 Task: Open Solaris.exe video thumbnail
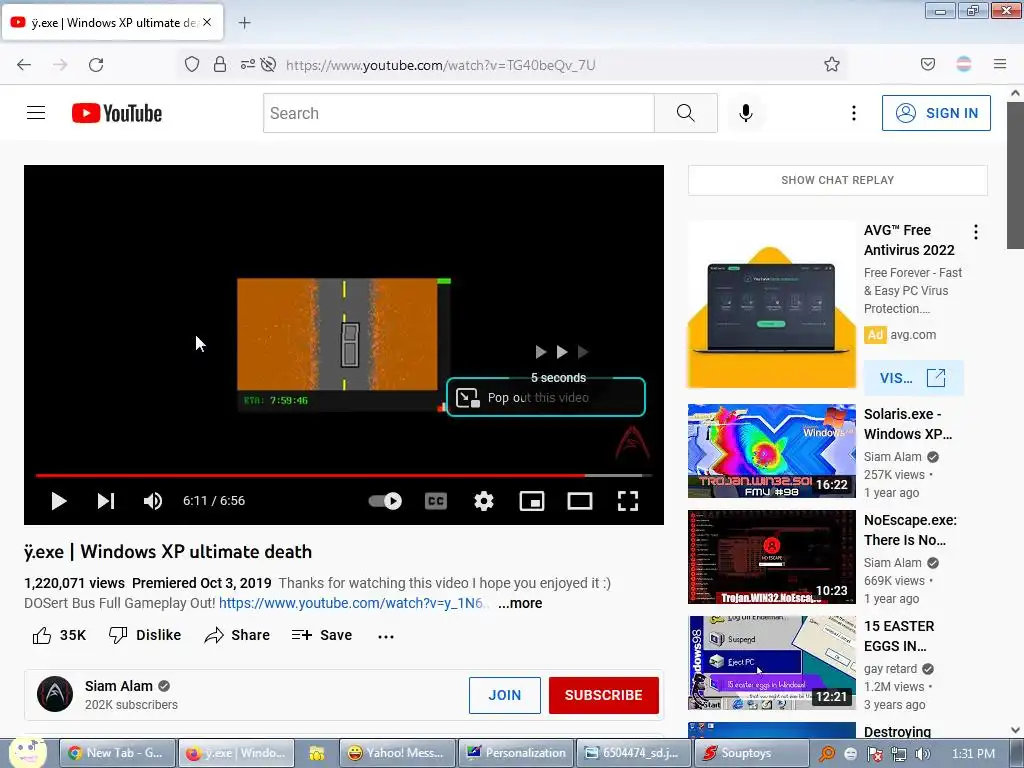pyautogui.click(x=771, y=451)
